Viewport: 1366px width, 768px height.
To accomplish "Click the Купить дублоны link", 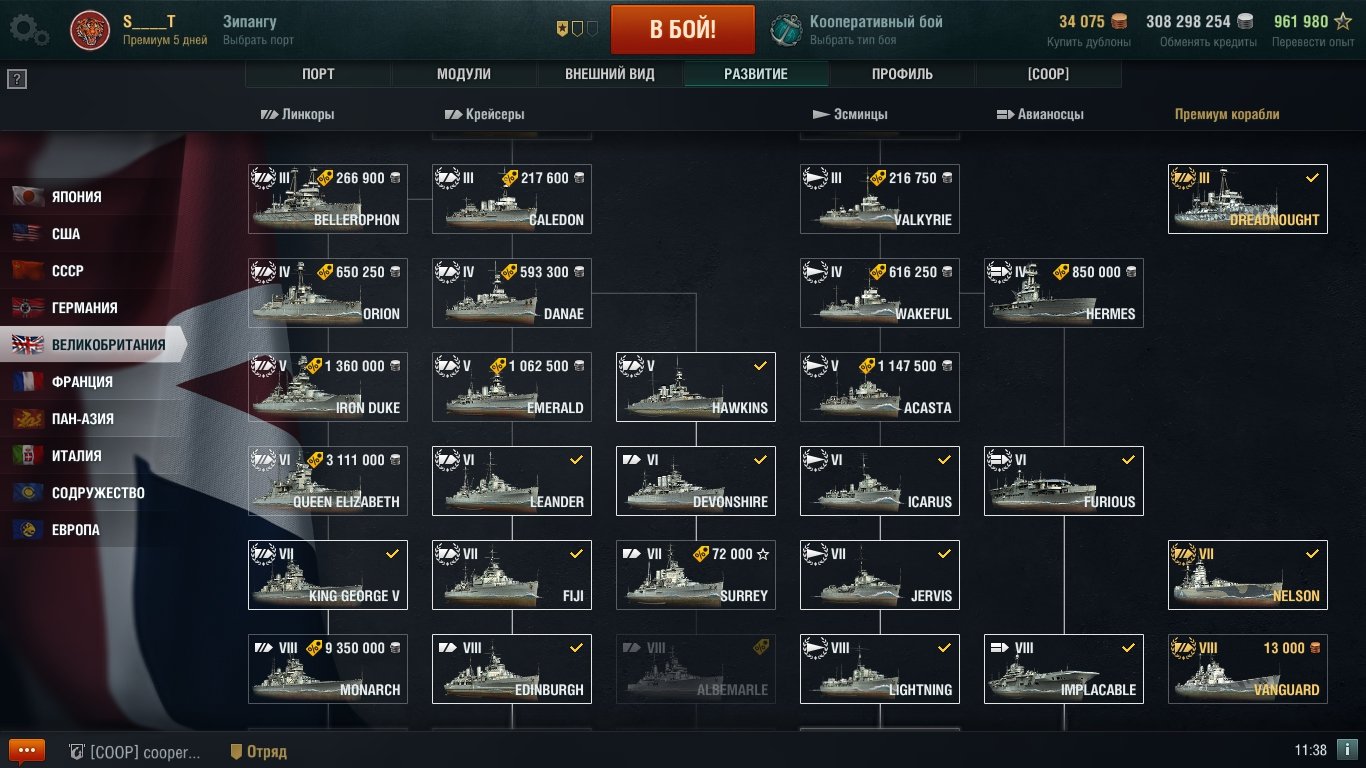I will click(1089, 42).
